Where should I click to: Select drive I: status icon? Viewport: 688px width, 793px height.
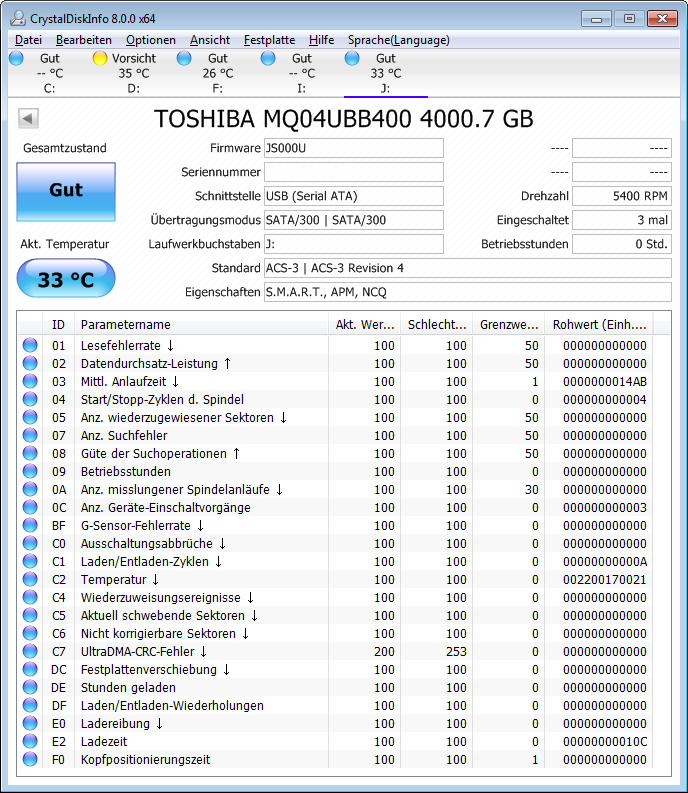(x=268, y=58)
